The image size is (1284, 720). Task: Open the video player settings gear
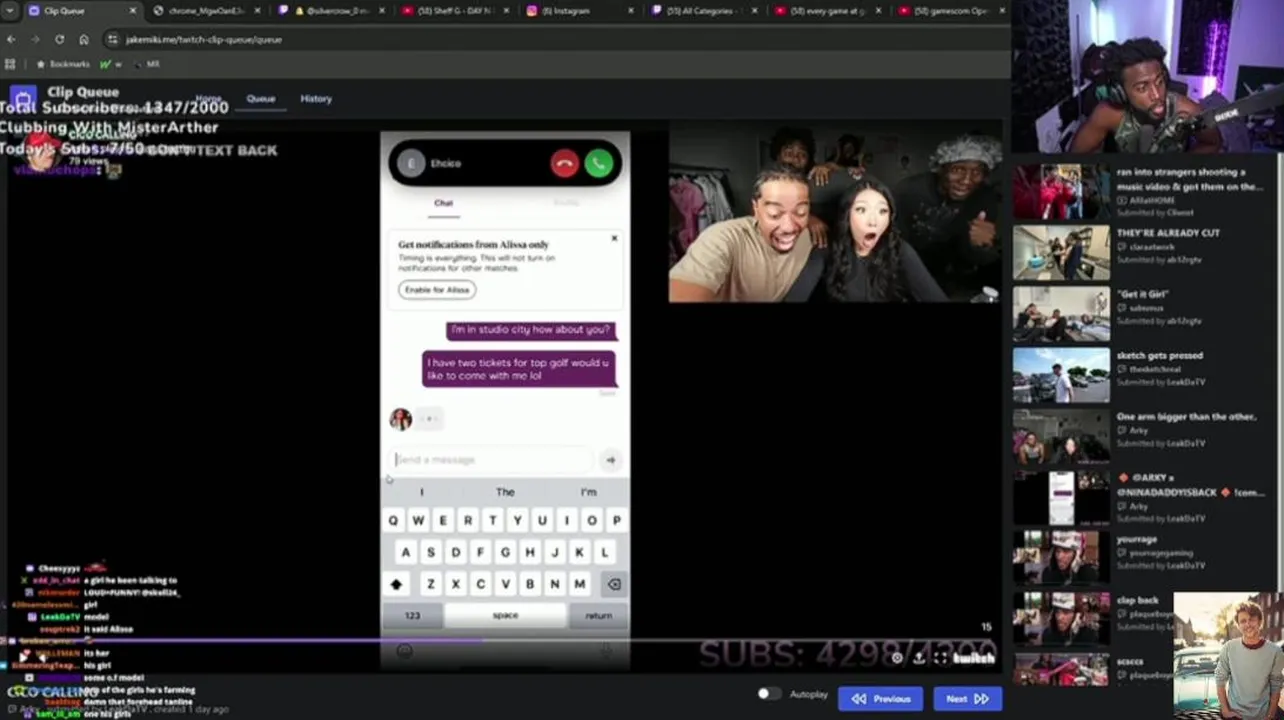pos(897,657)
